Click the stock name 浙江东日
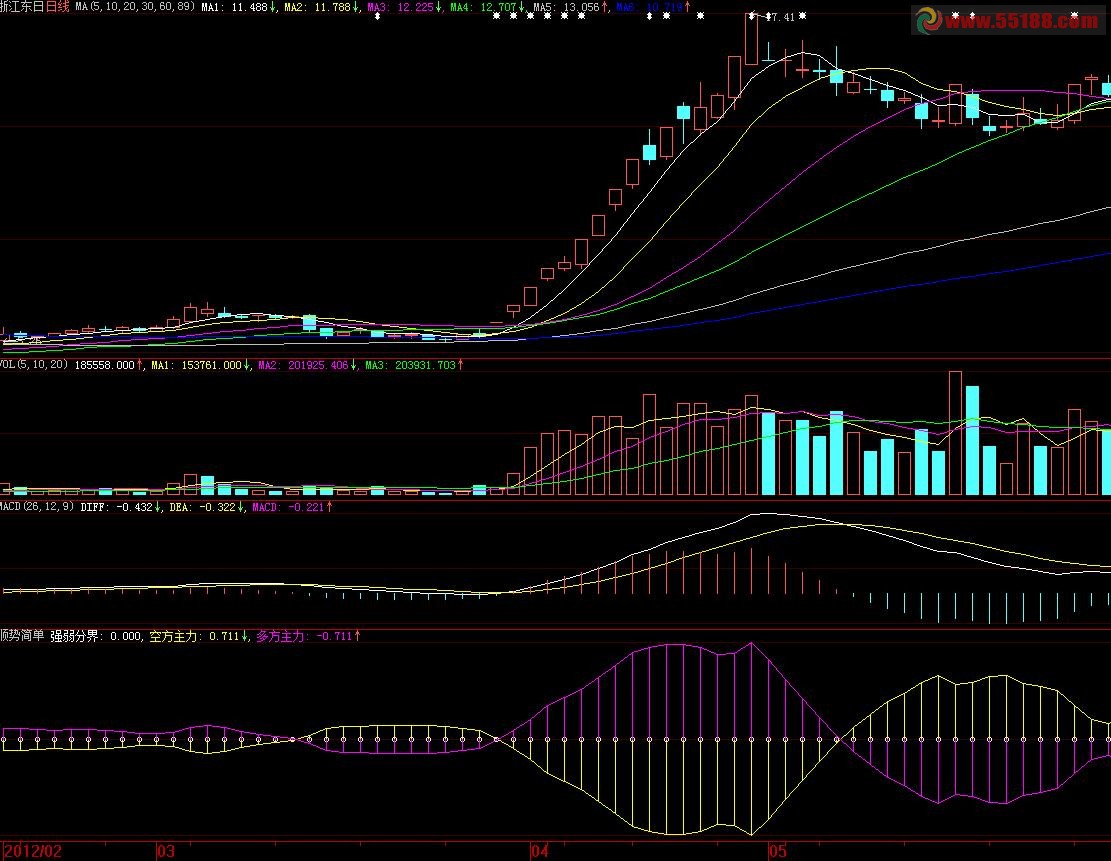1111x861 pixels. (x=21, y=7)
